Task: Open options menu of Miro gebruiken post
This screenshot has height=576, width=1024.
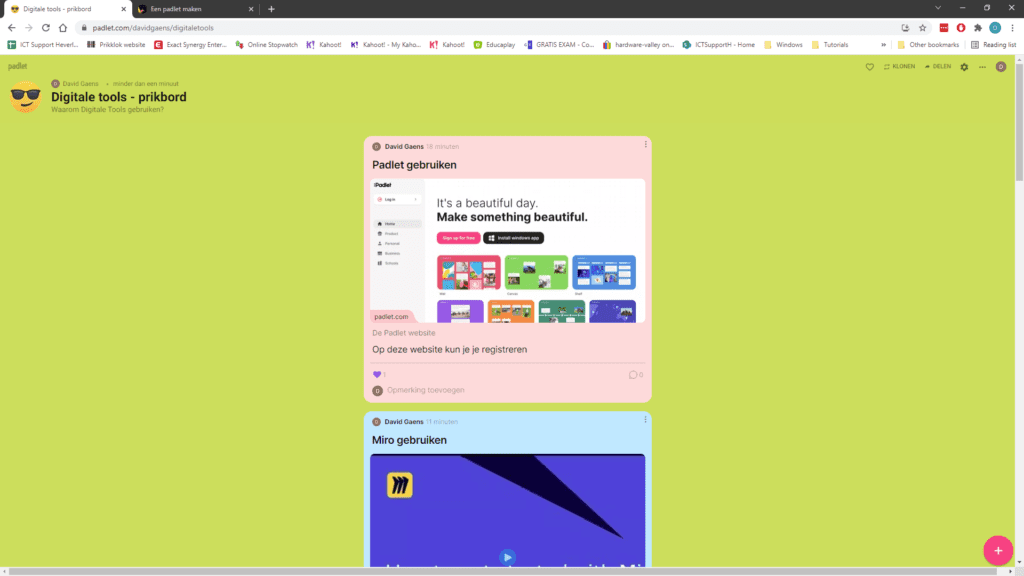Action: (x=645, y=420)
